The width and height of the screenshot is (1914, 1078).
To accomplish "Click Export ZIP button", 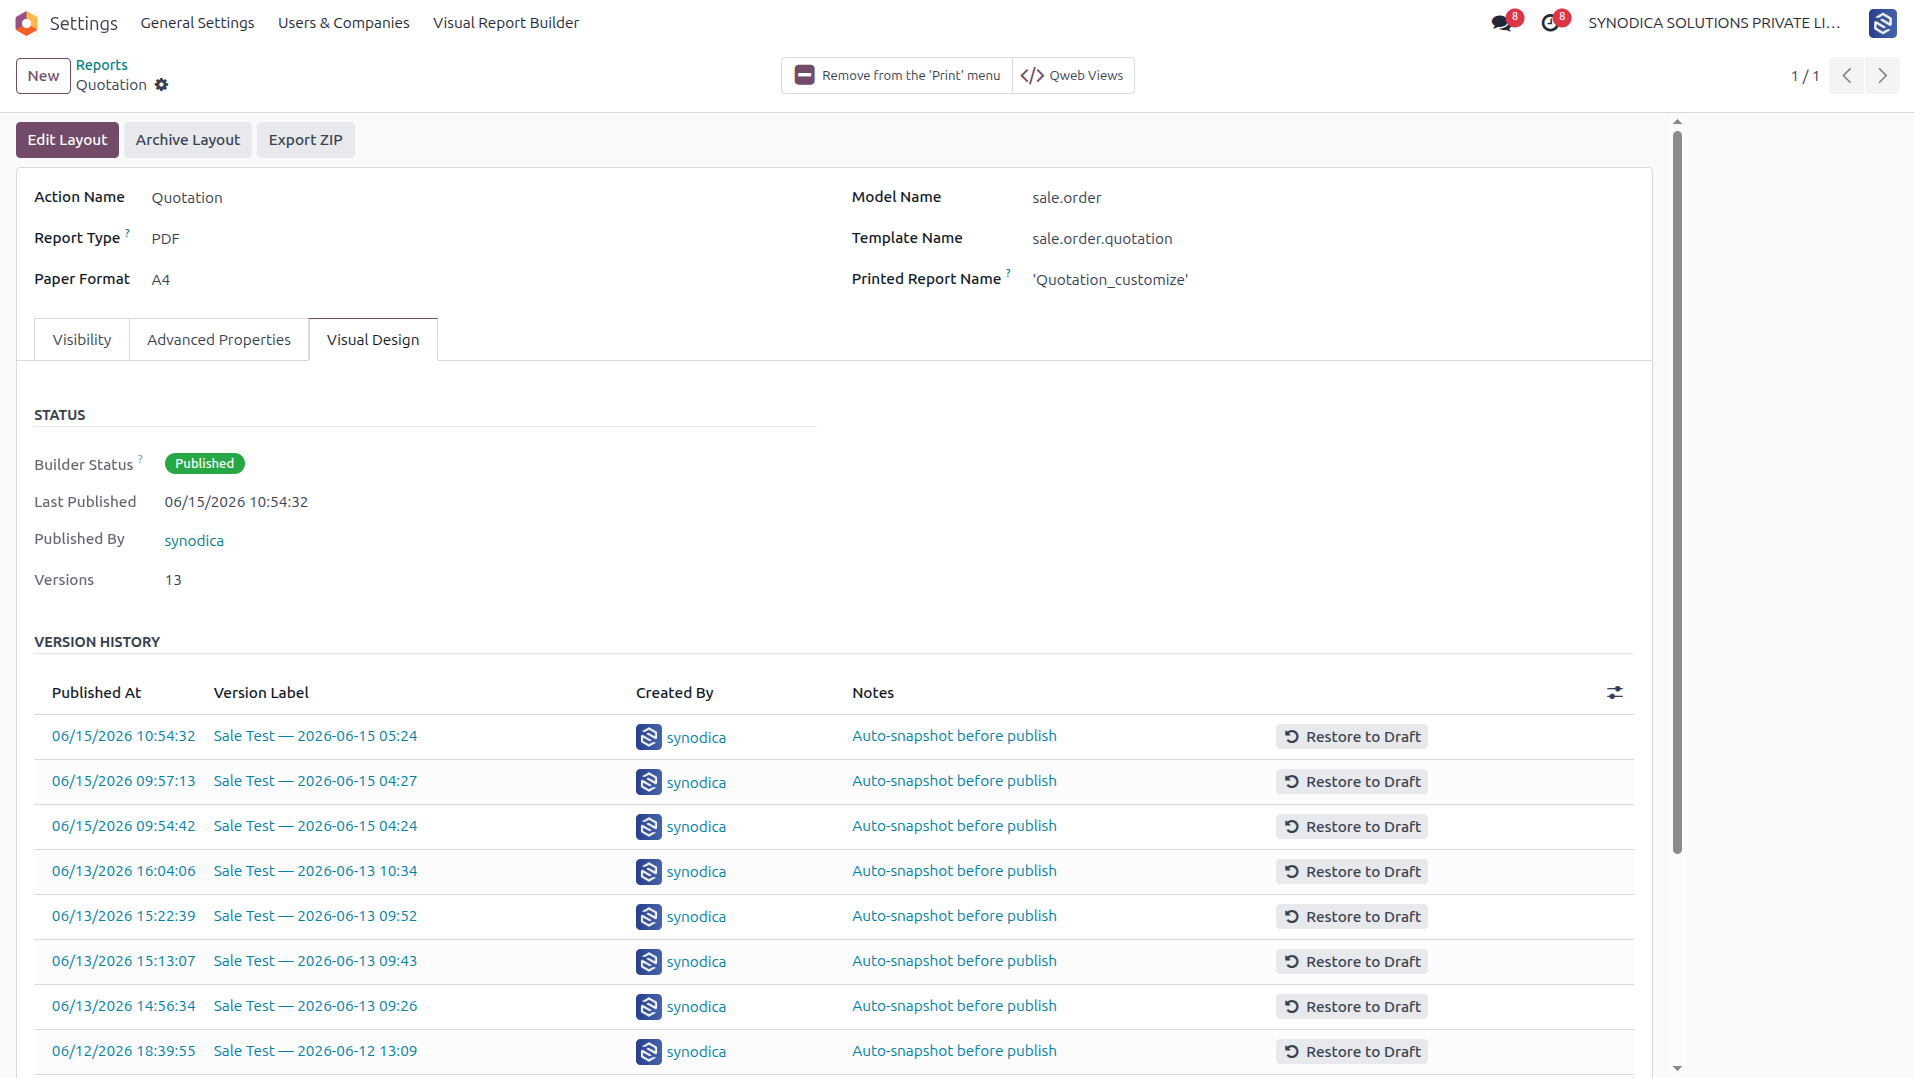I will click(305, 140).
